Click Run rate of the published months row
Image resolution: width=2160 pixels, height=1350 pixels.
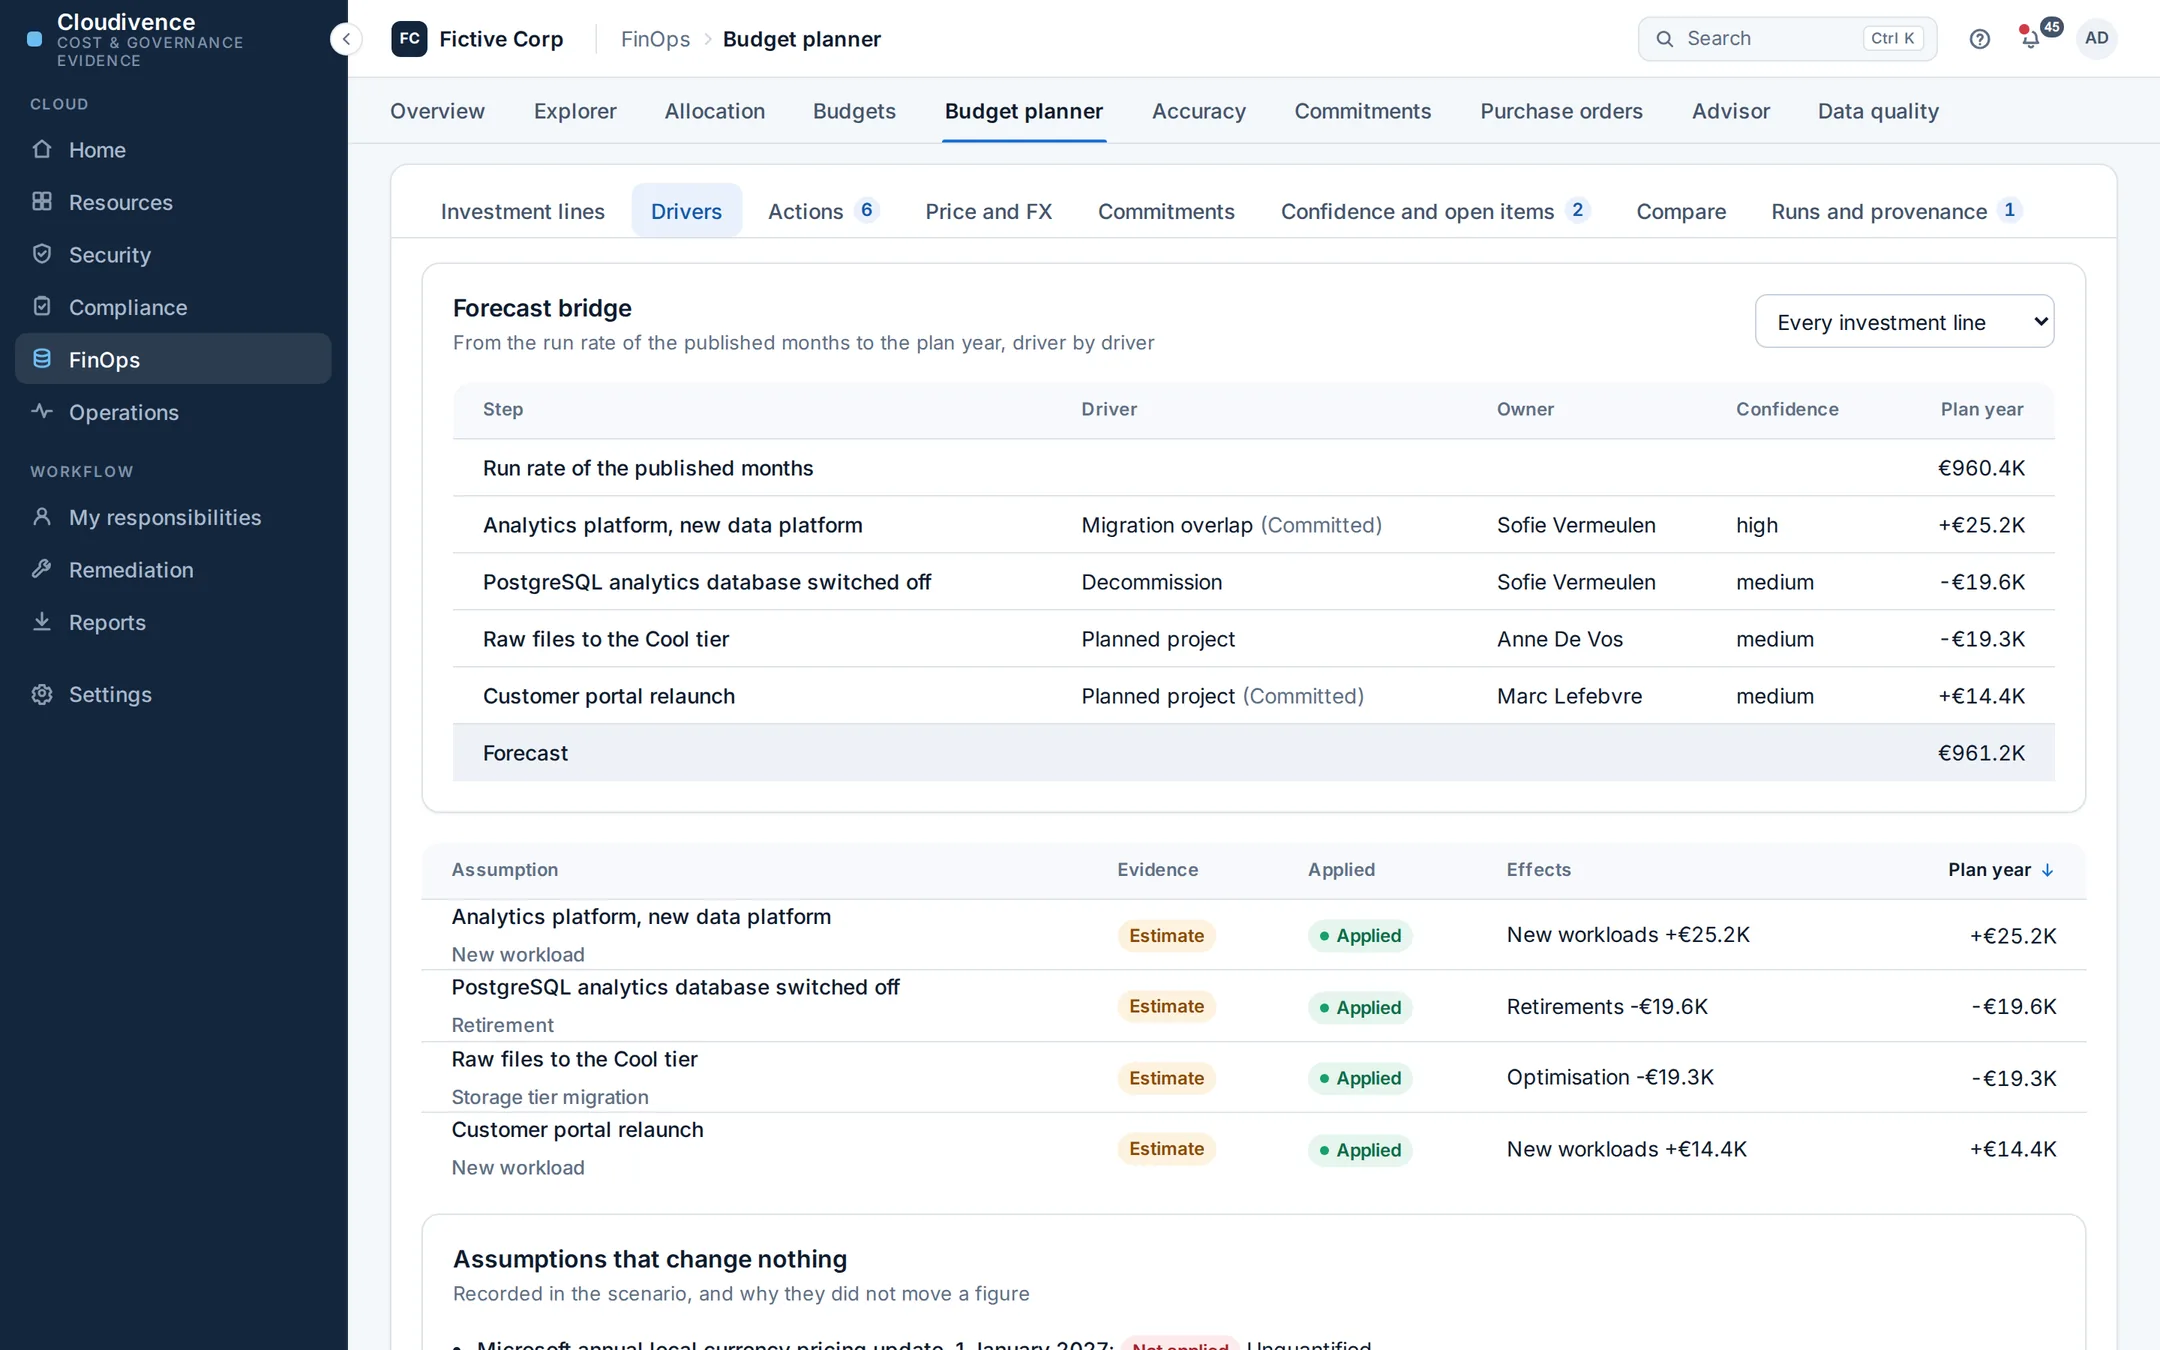[x=1253, y=468]
